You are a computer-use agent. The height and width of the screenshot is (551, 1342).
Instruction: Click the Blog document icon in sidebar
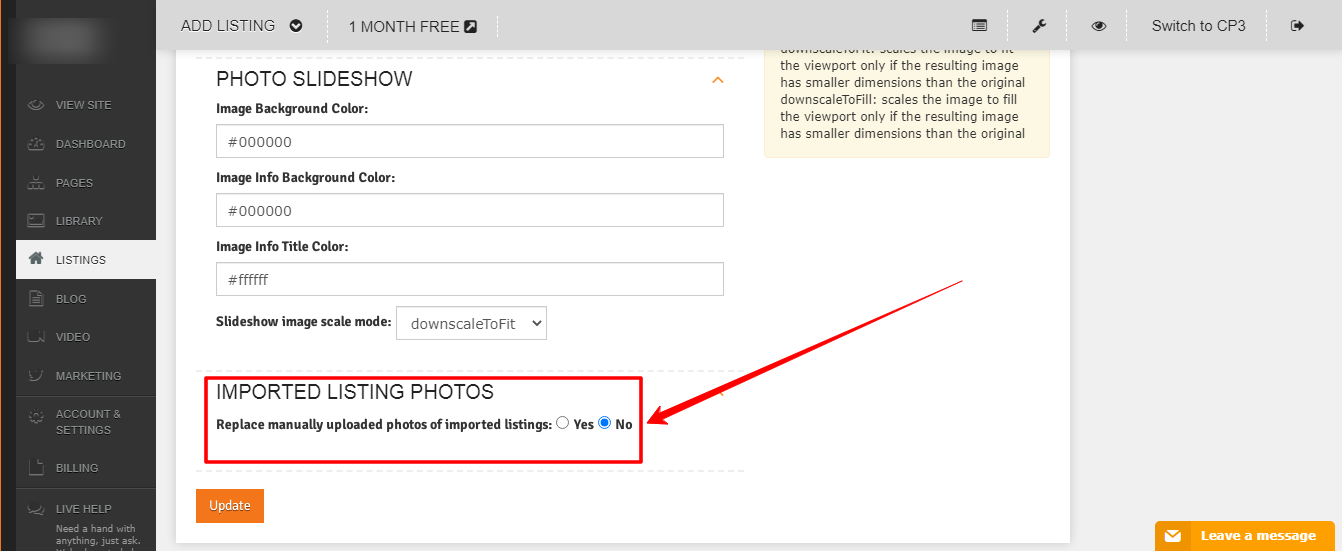(37, 298)
